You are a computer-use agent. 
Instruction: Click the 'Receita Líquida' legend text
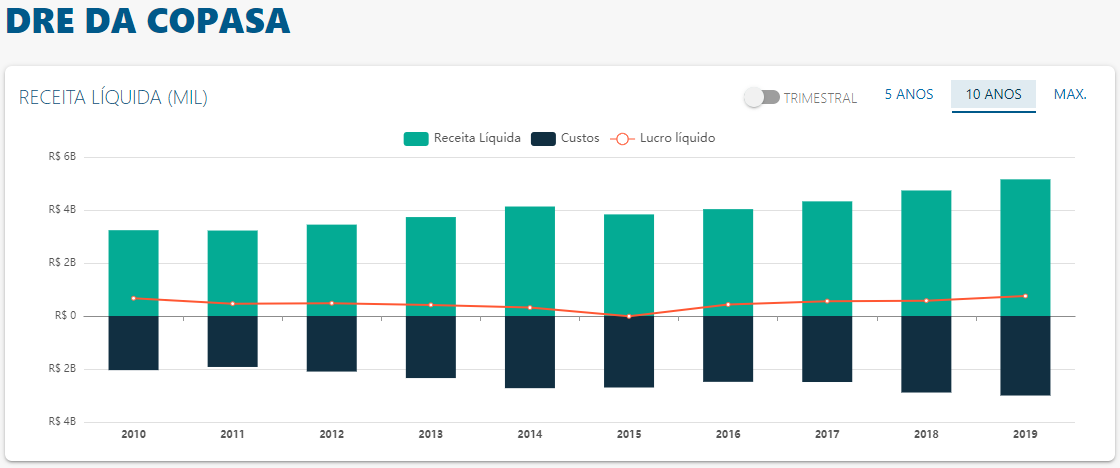tap(477, 139)
